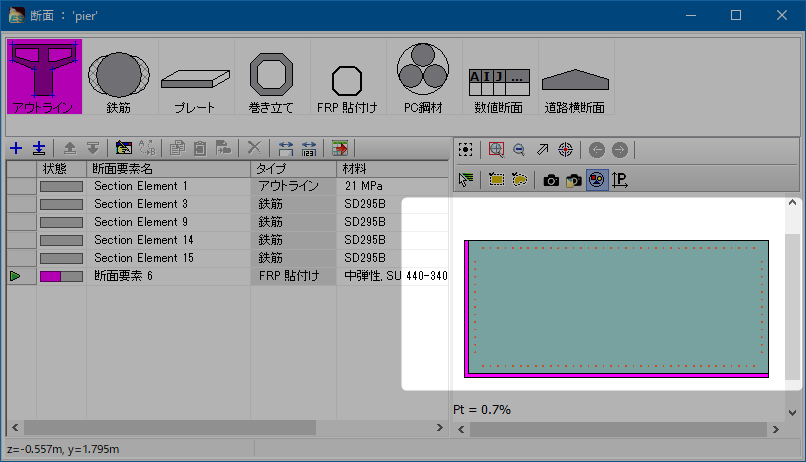
Task: Select the Section Element 9 row
Action: point(227,222)
